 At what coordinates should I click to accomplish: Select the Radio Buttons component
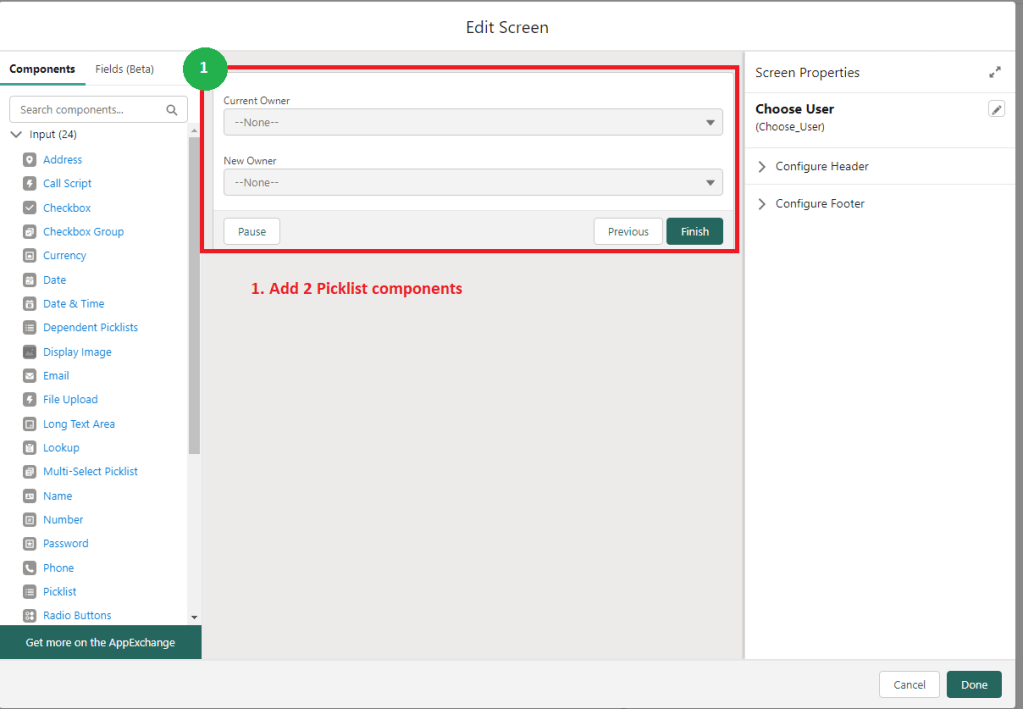pos(77,616)
